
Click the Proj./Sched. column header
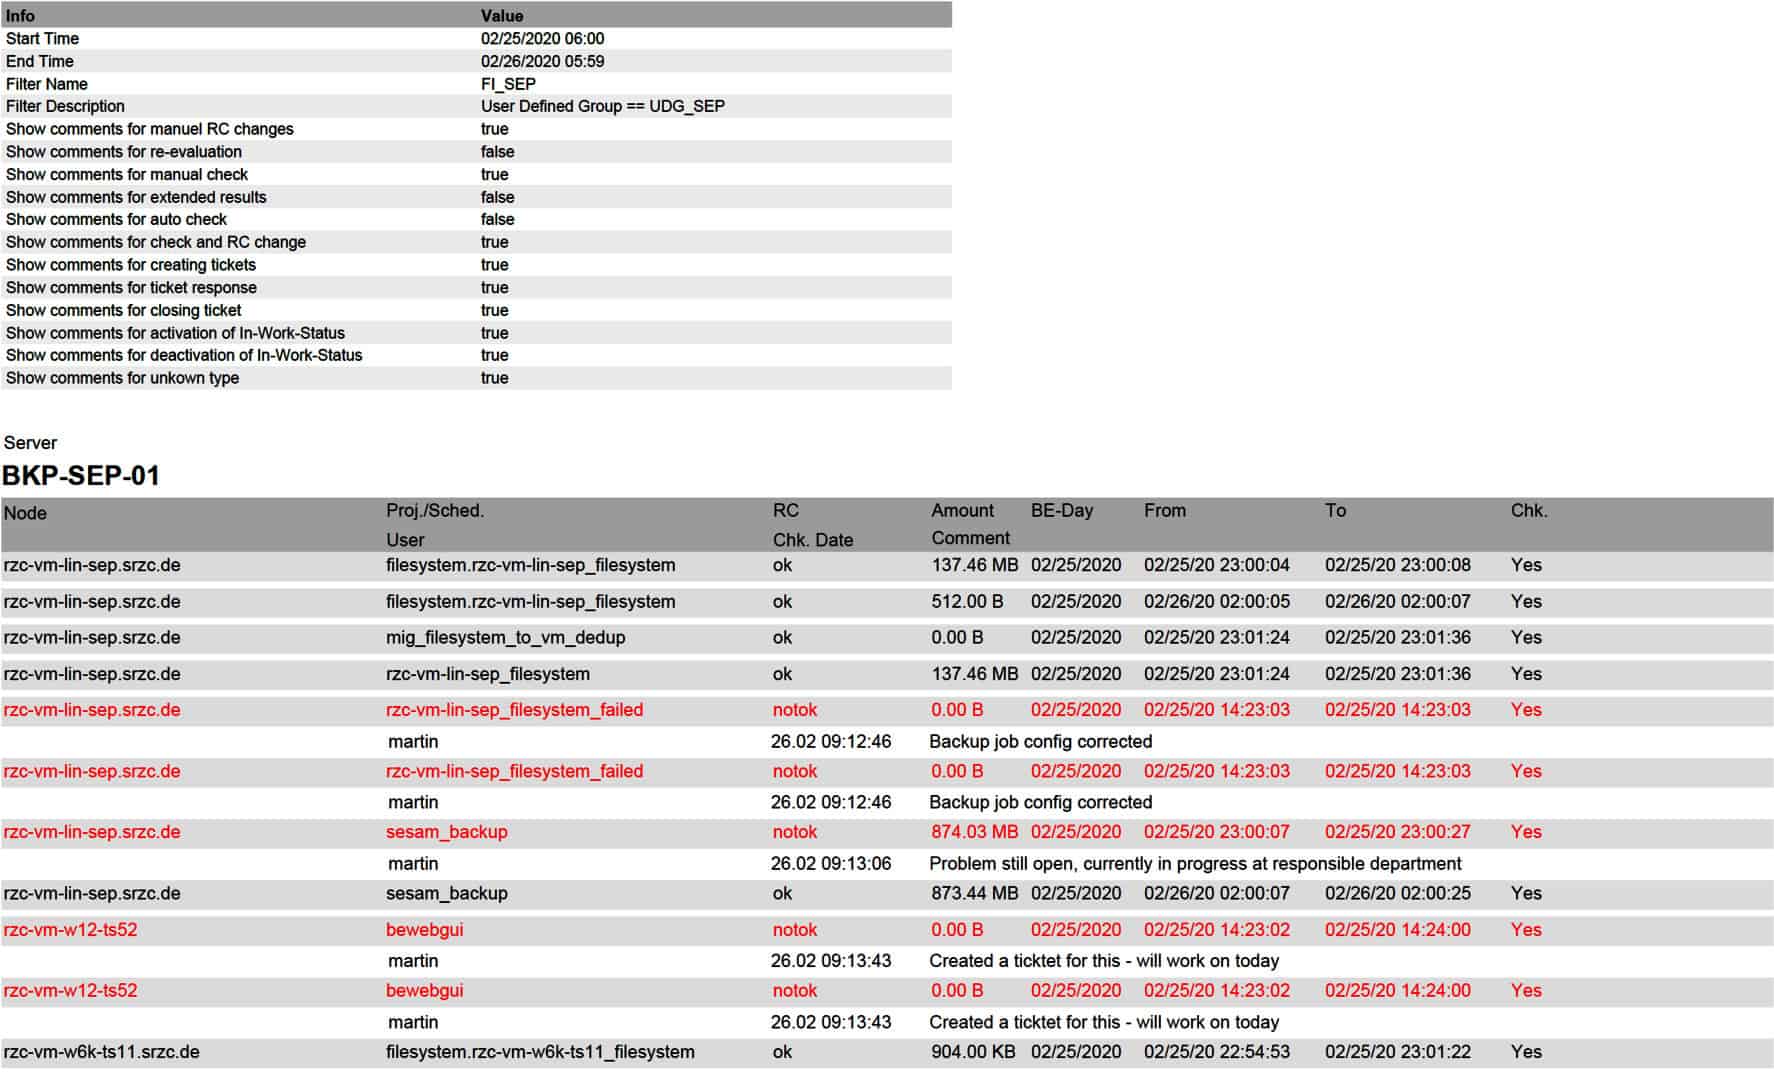pos(435,510)
